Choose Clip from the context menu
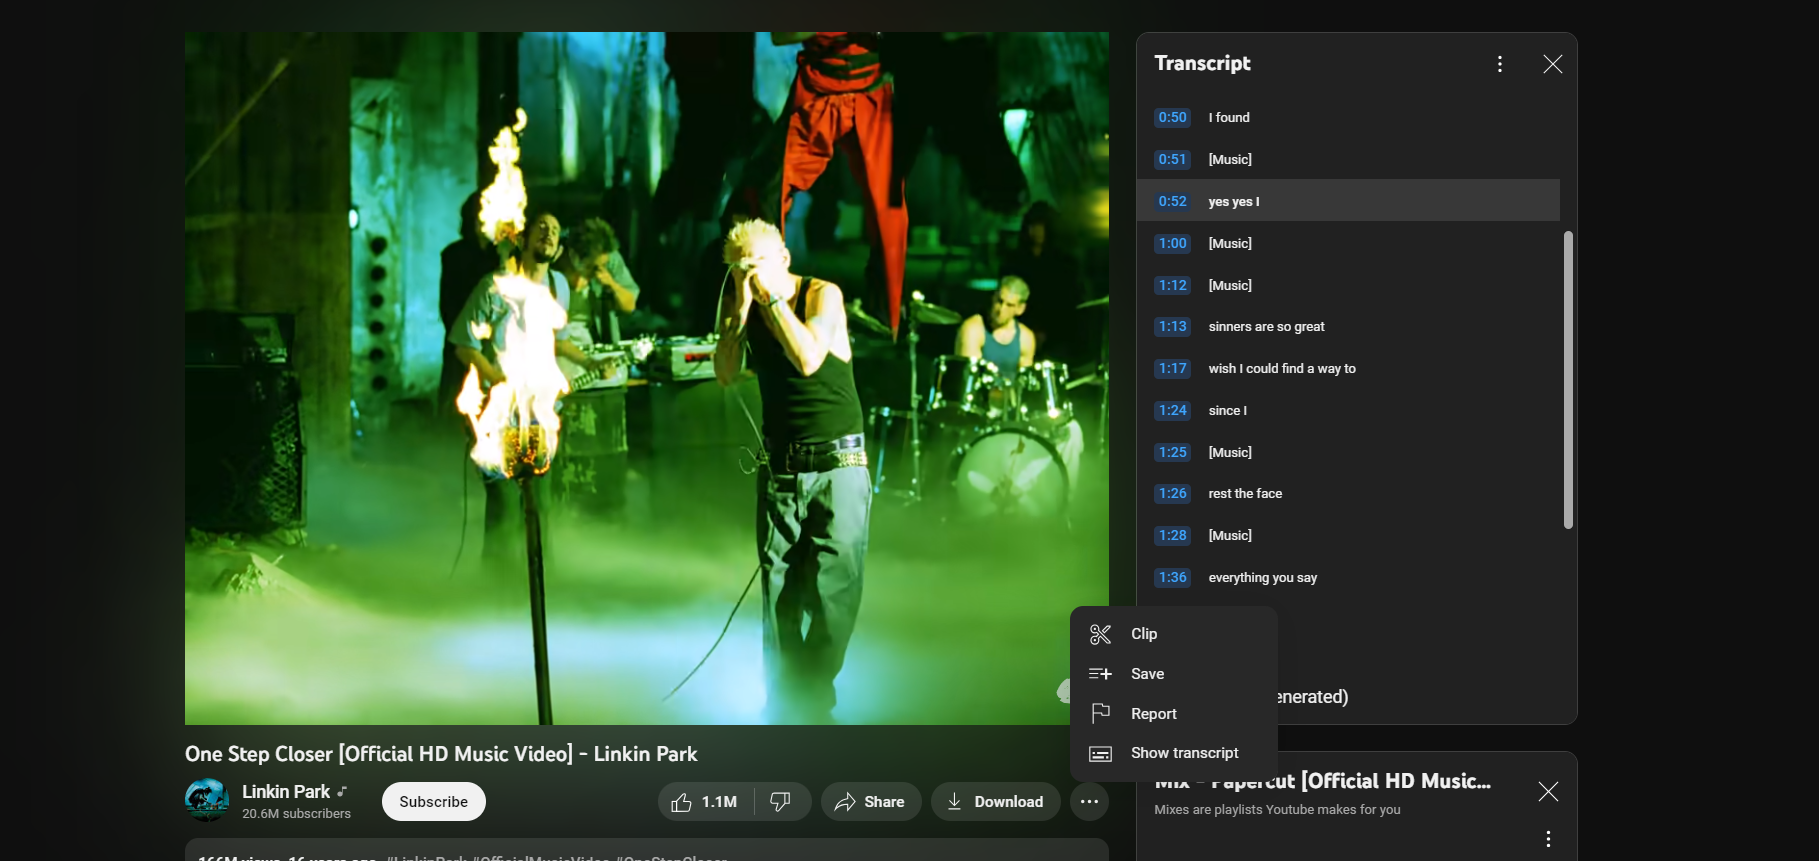The image size is (1819, 861). (x=1174, y=634)
